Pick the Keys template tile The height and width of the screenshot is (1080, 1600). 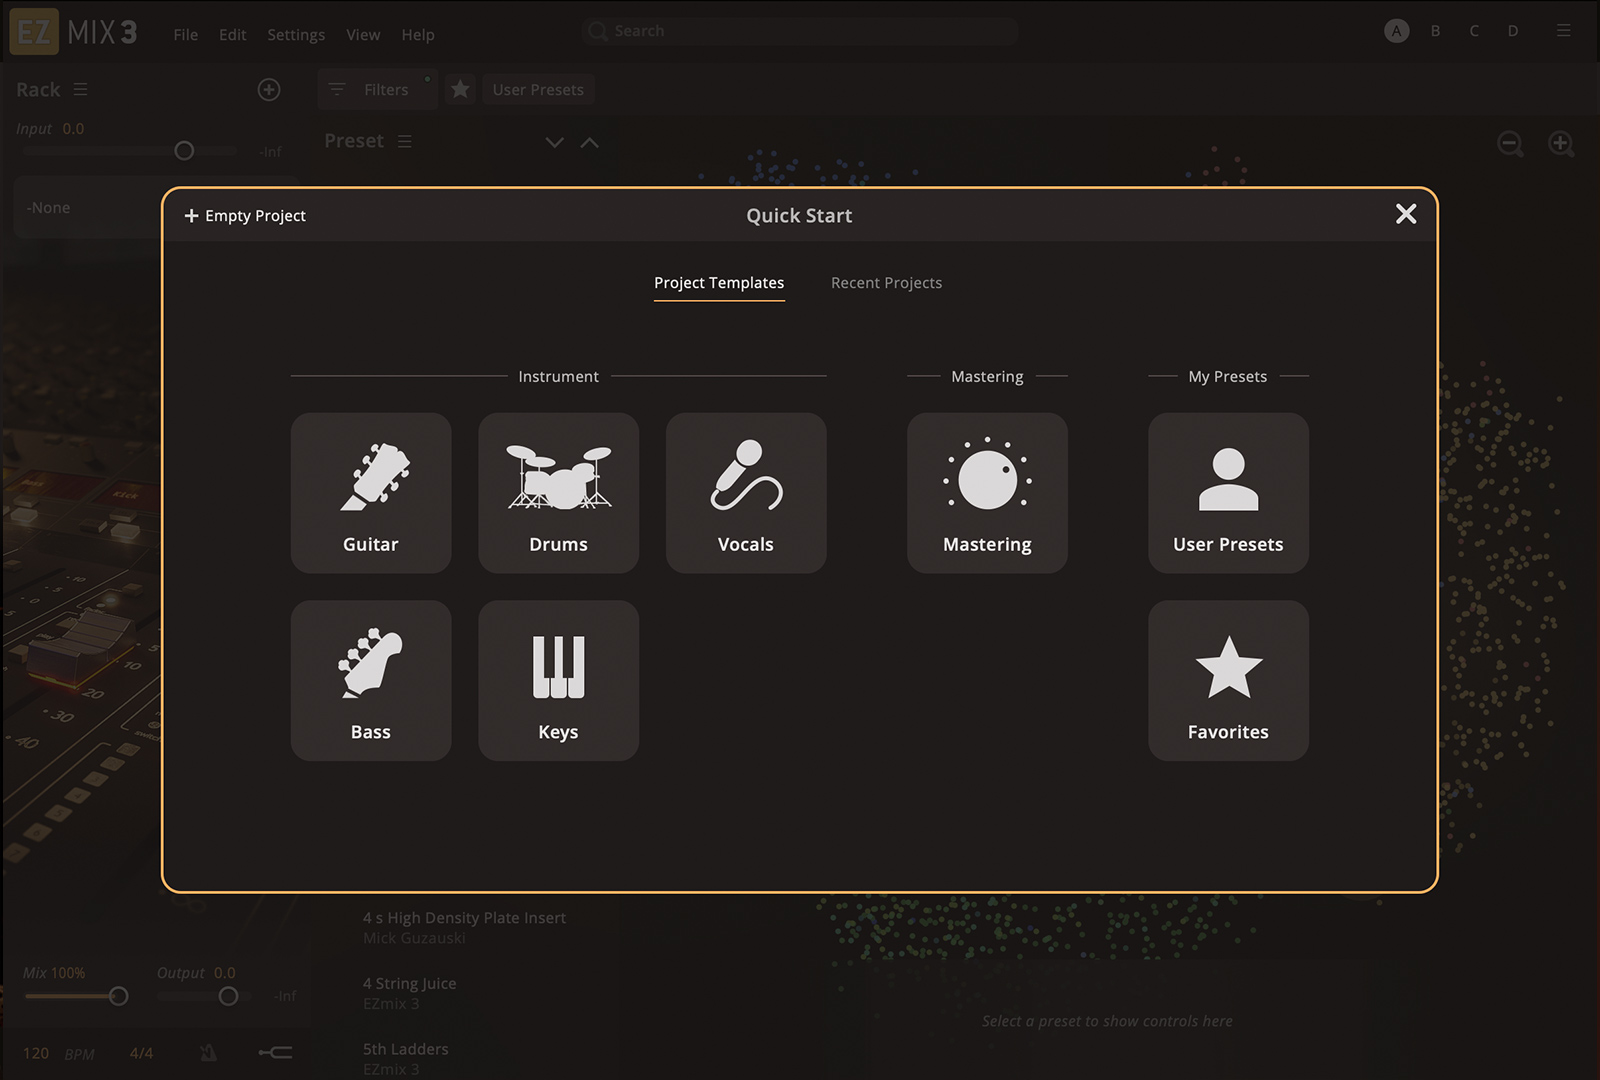pos(558,680)
